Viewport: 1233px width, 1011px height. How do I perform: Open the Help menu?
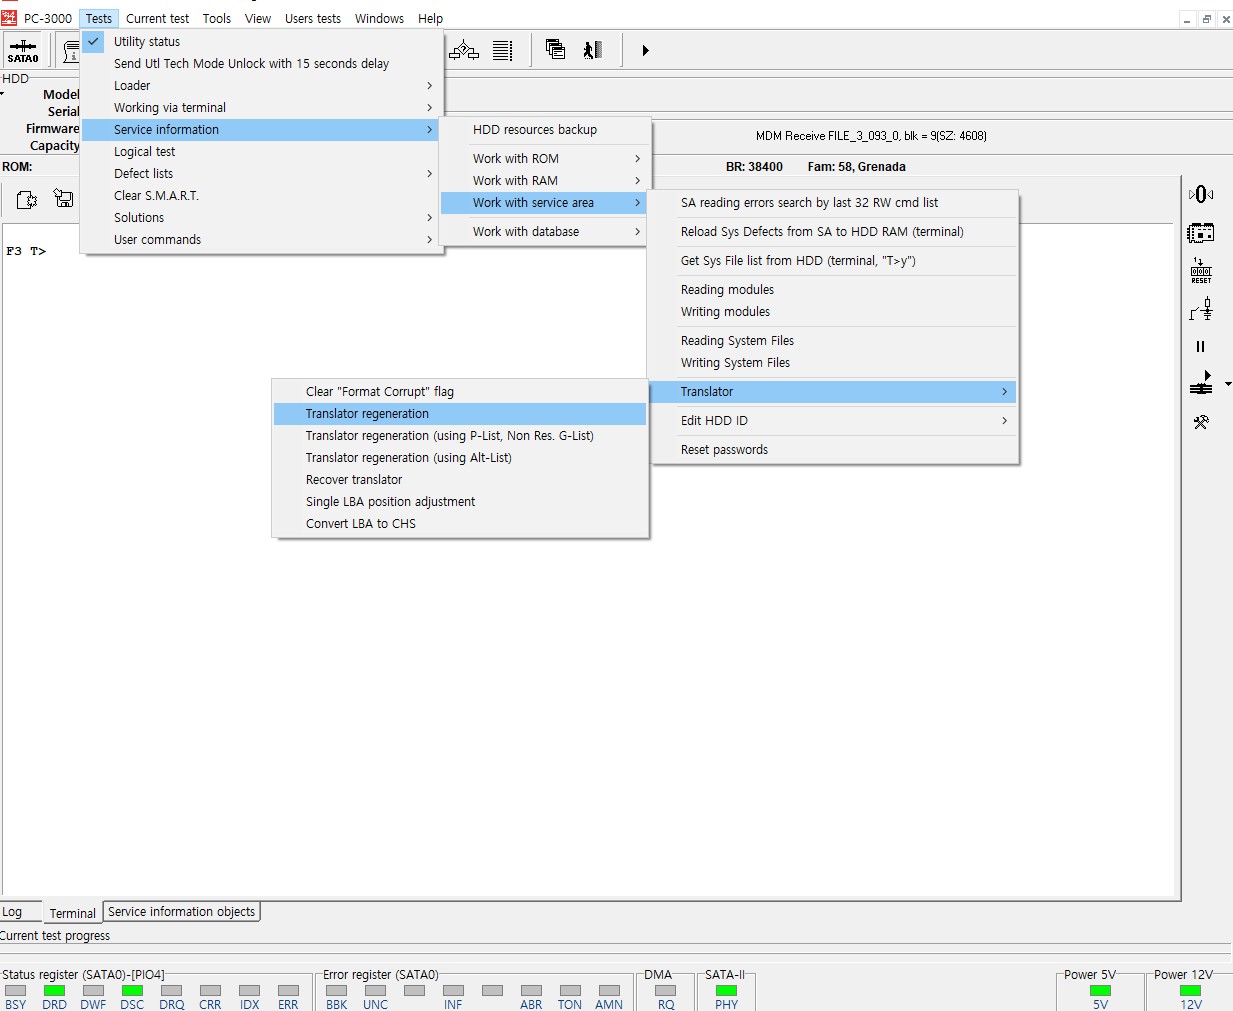coord(430,18)
